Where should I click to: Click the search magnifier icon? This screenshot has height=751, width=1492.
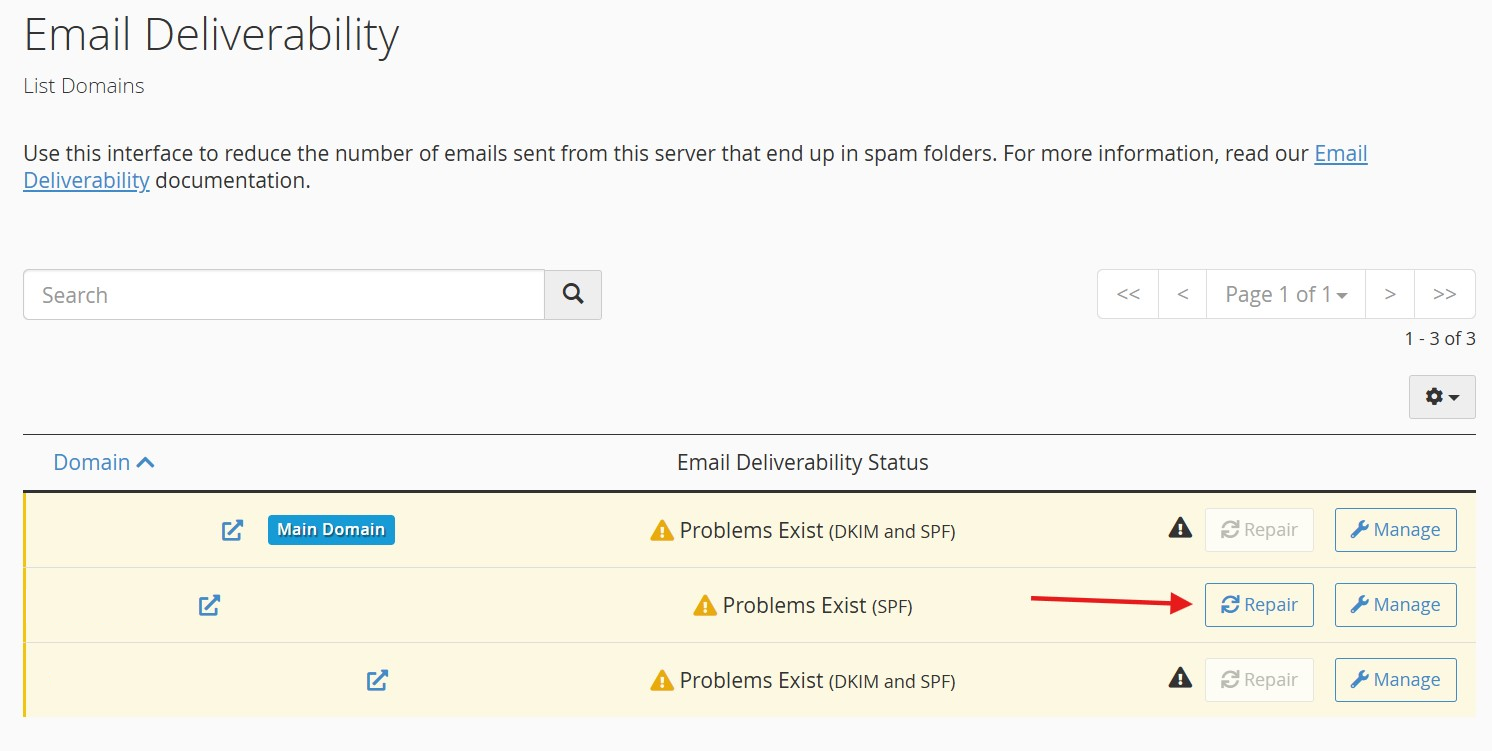click(572, 294)
